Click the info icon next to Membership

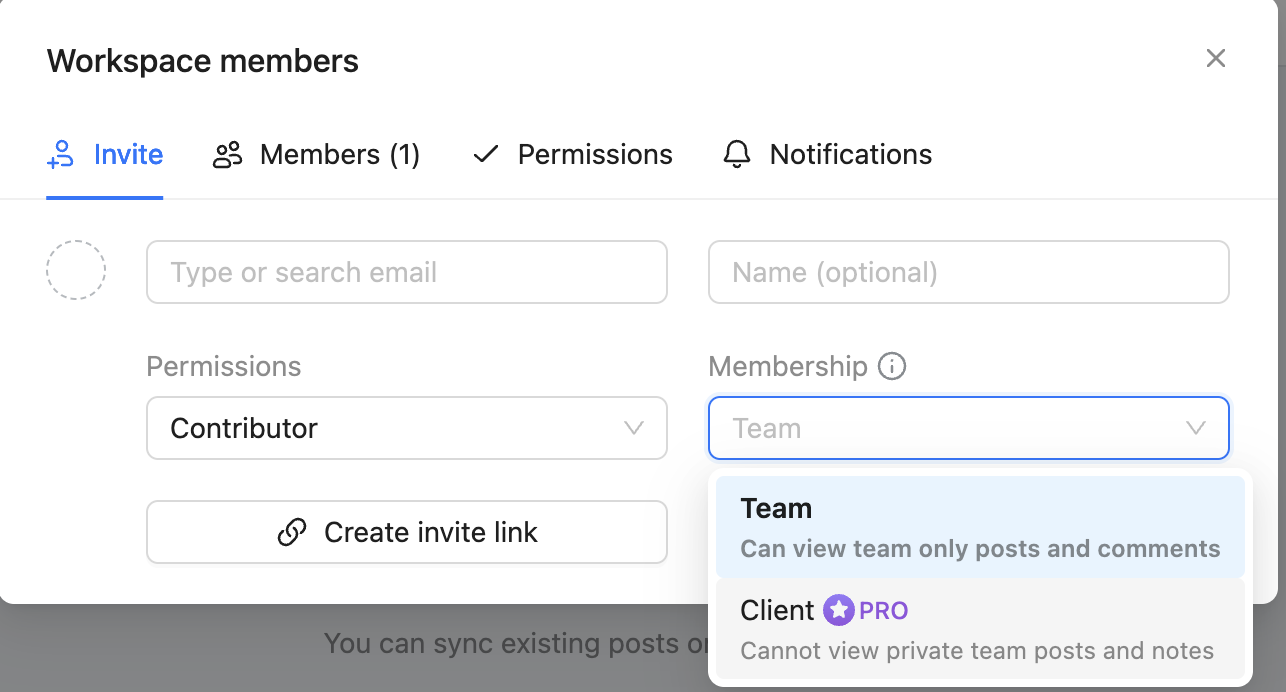[x=891, y=367]
